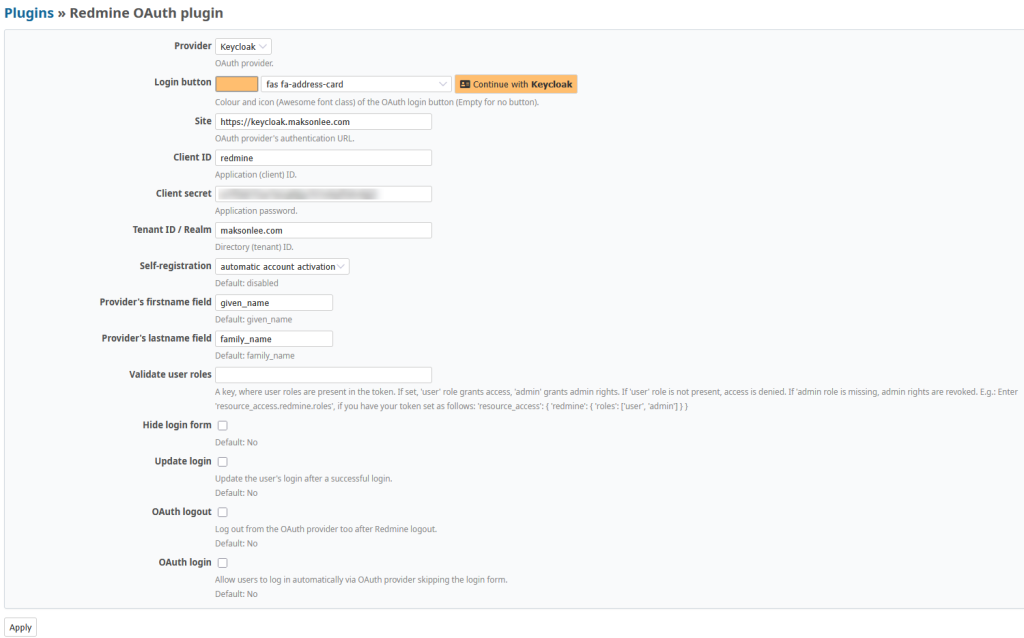Click the Continue with Keycloak button

pos(516,84)
